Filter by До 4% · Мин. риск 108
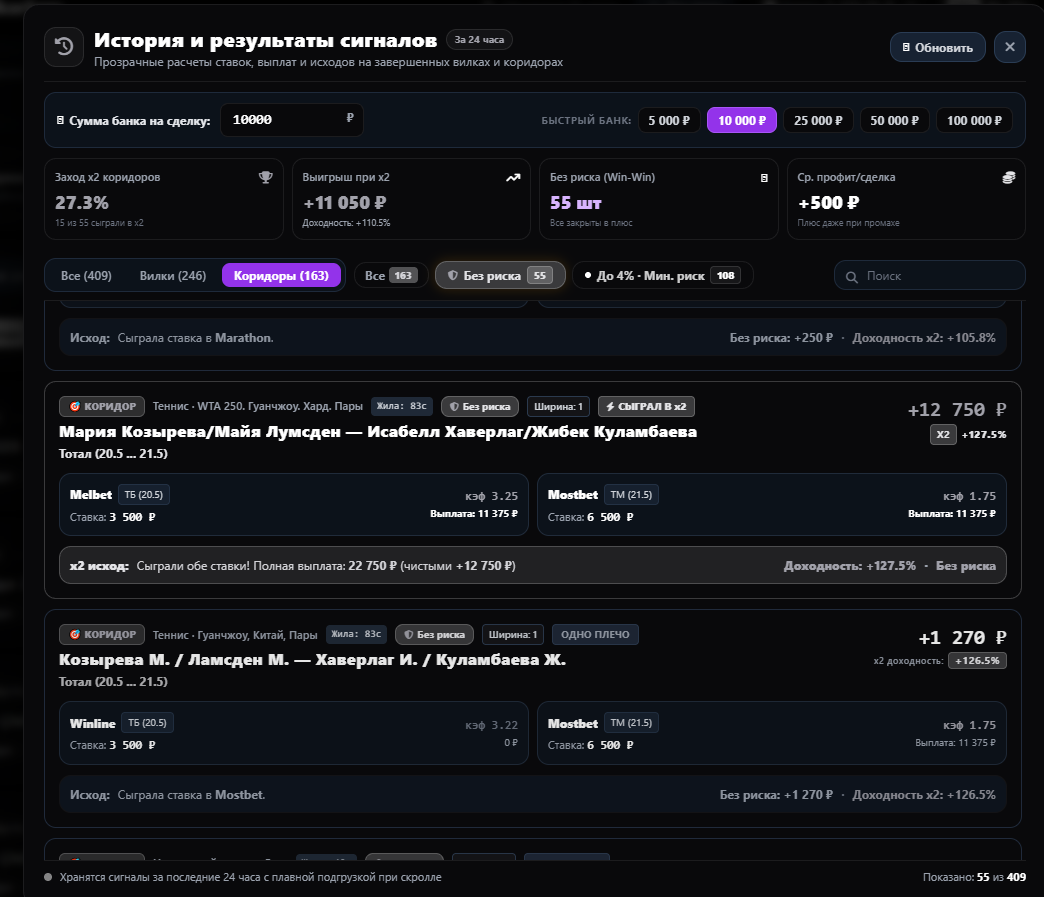Image resolution: width=1044 pixels, height=897 pixels. (662, 275)
